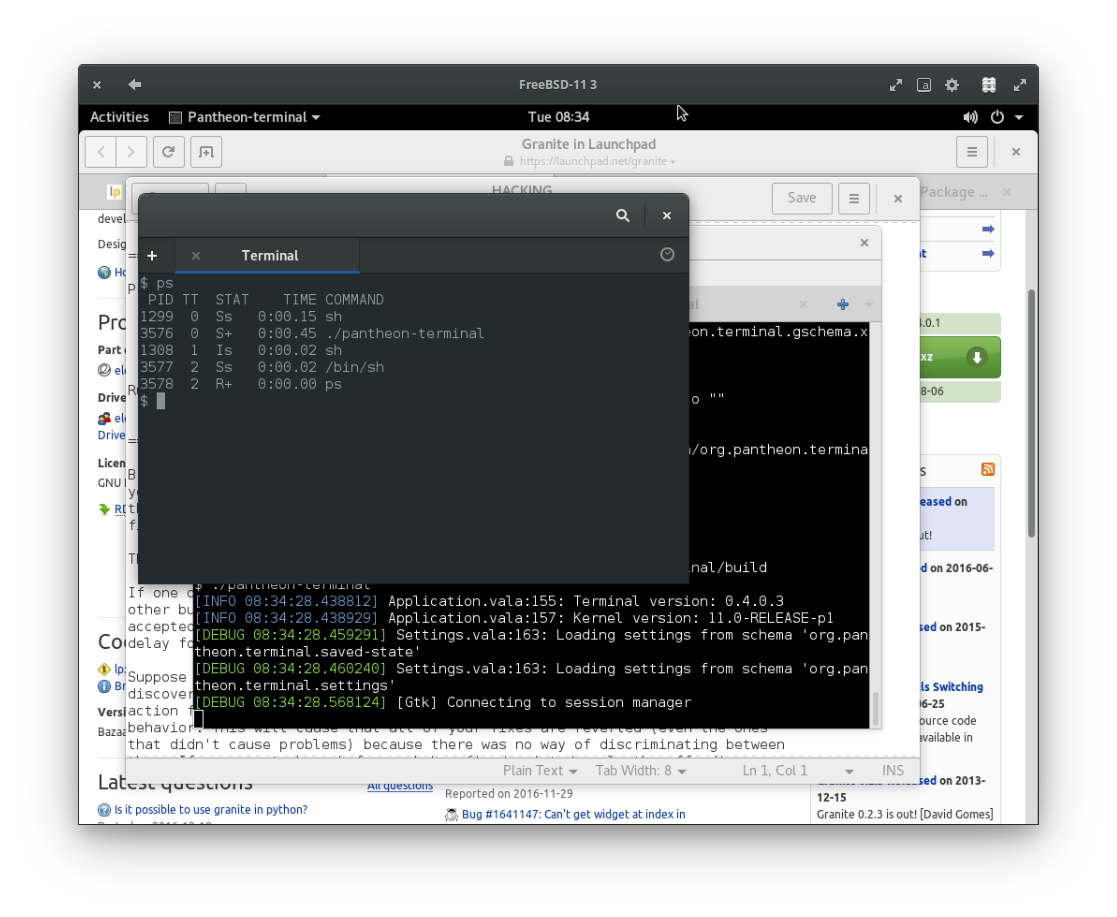1117x917 pixels.
Task: Expand the system menu arrow
Action: 1019,118
